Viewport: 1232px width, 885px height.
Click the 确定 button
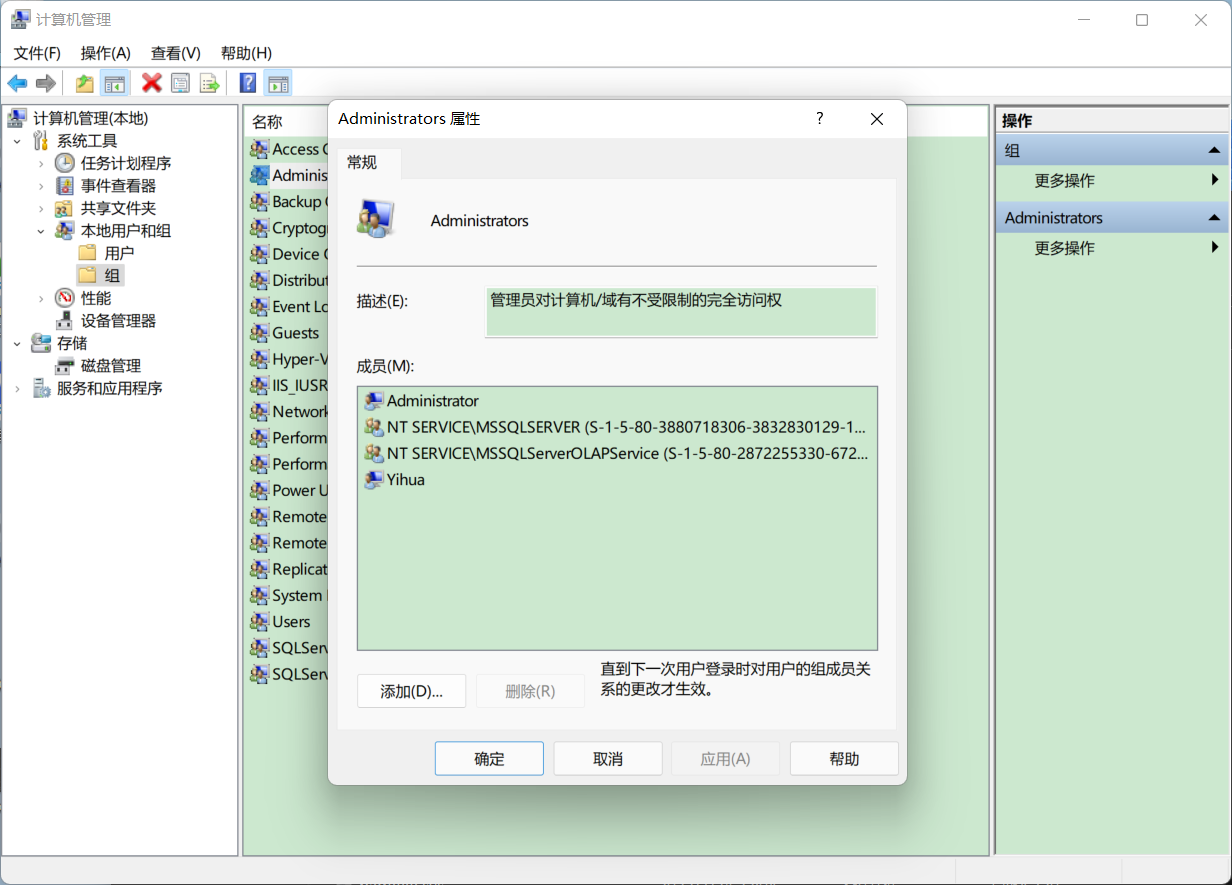coord(489,759)
